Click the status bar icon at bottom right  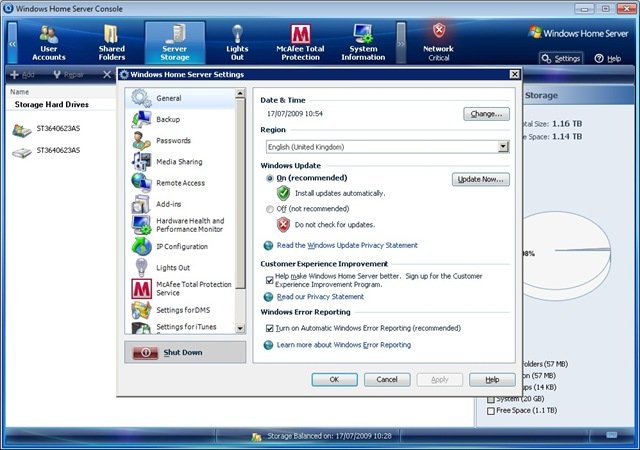click(x=611, y=435)
